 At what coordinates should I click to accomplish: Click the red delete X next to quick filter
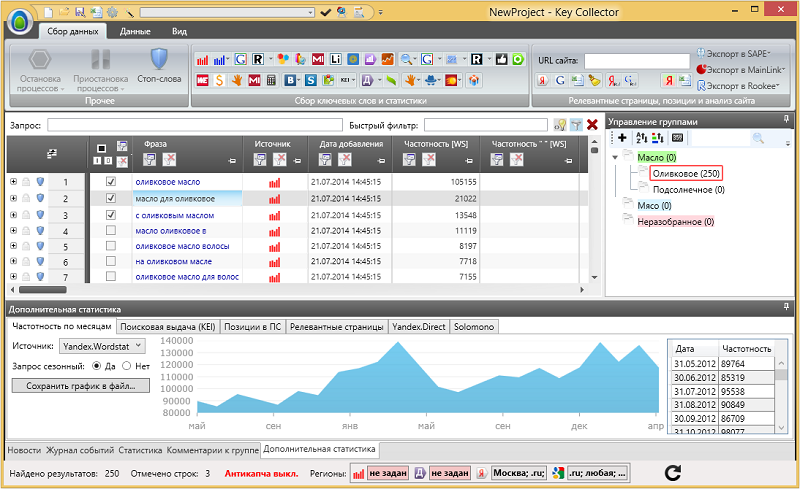point(592,125)
